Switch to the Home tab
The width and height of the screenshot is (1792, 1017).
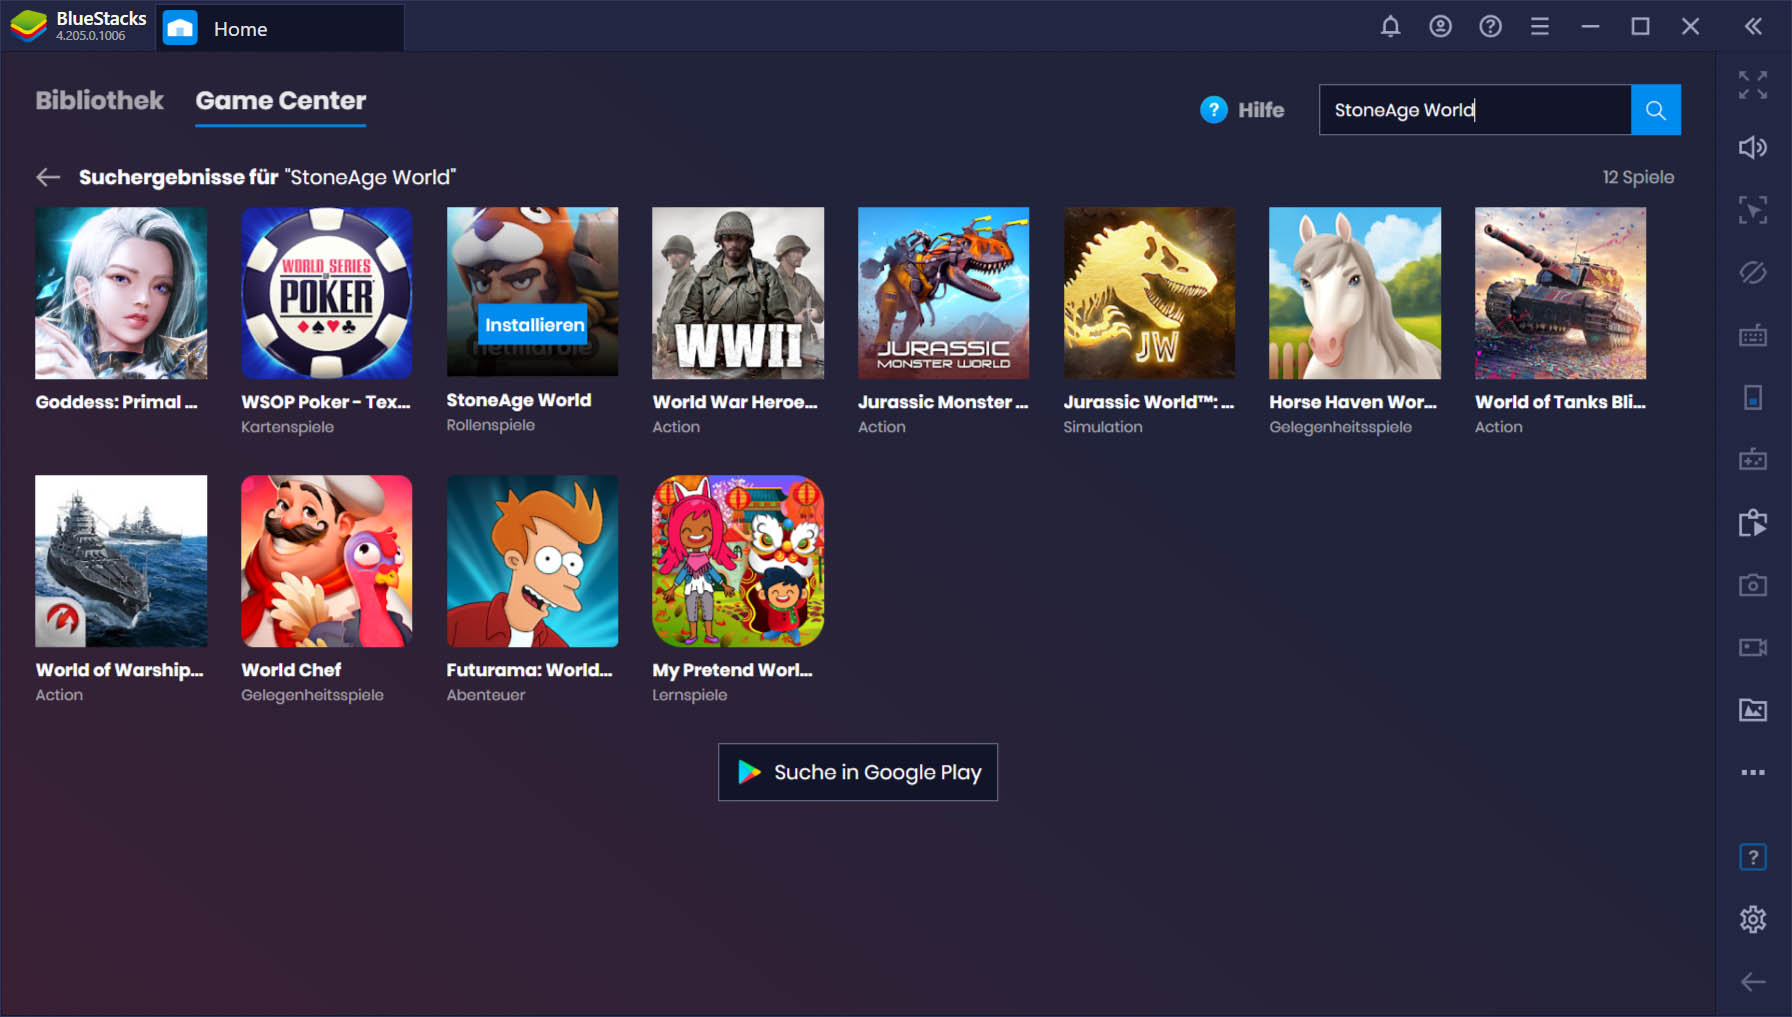pyautogui.click(x=281, y=28)
